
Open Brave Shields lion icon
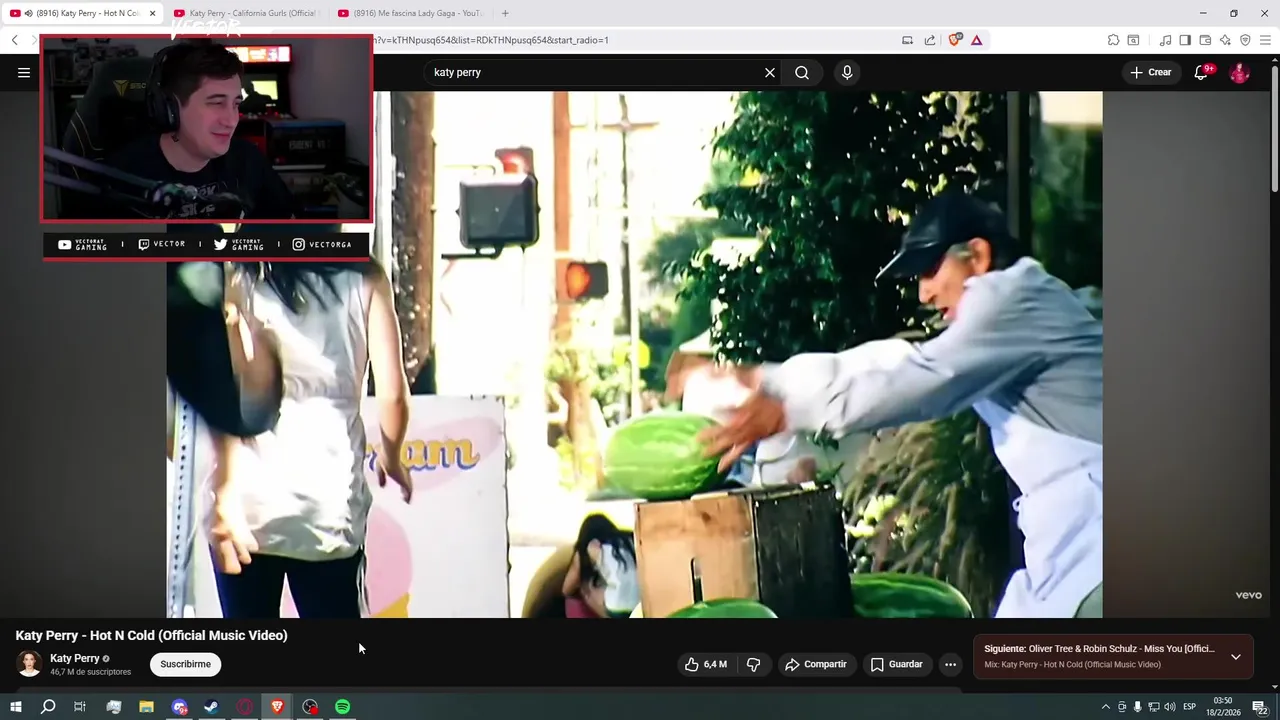tap(955, 40)
